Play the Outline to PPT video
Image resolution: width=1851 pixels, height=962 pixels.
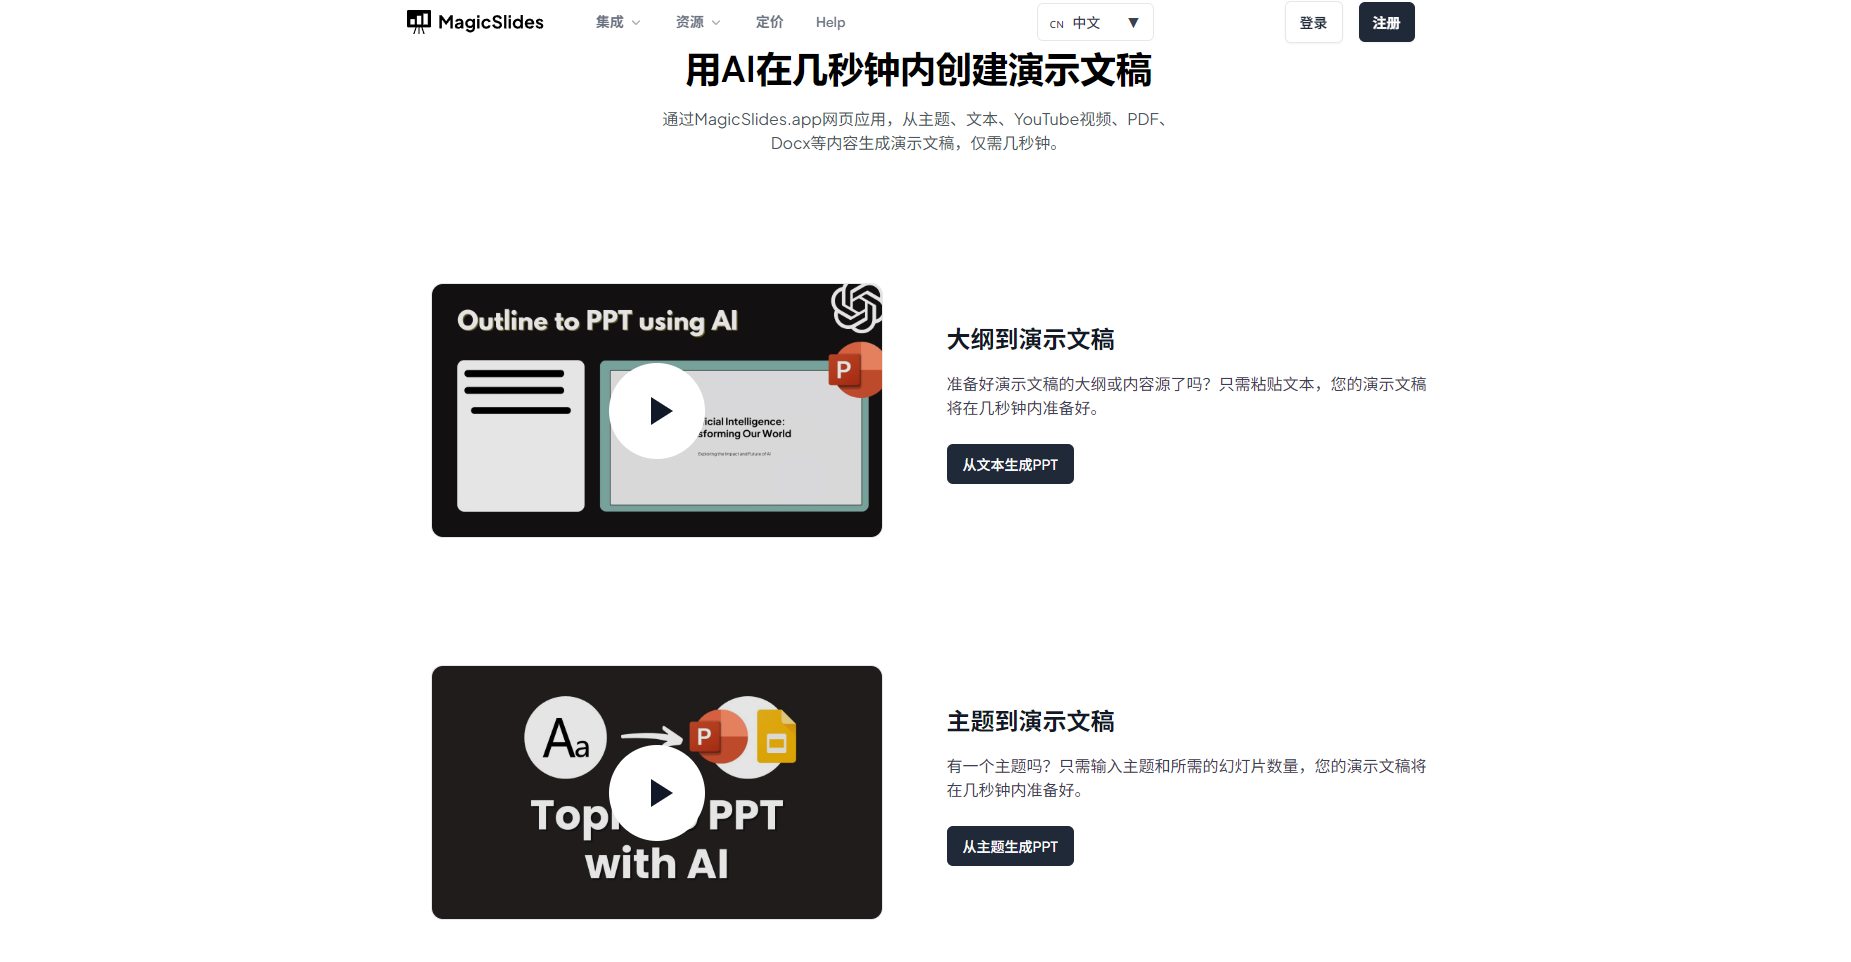click(x=657, y=410)
